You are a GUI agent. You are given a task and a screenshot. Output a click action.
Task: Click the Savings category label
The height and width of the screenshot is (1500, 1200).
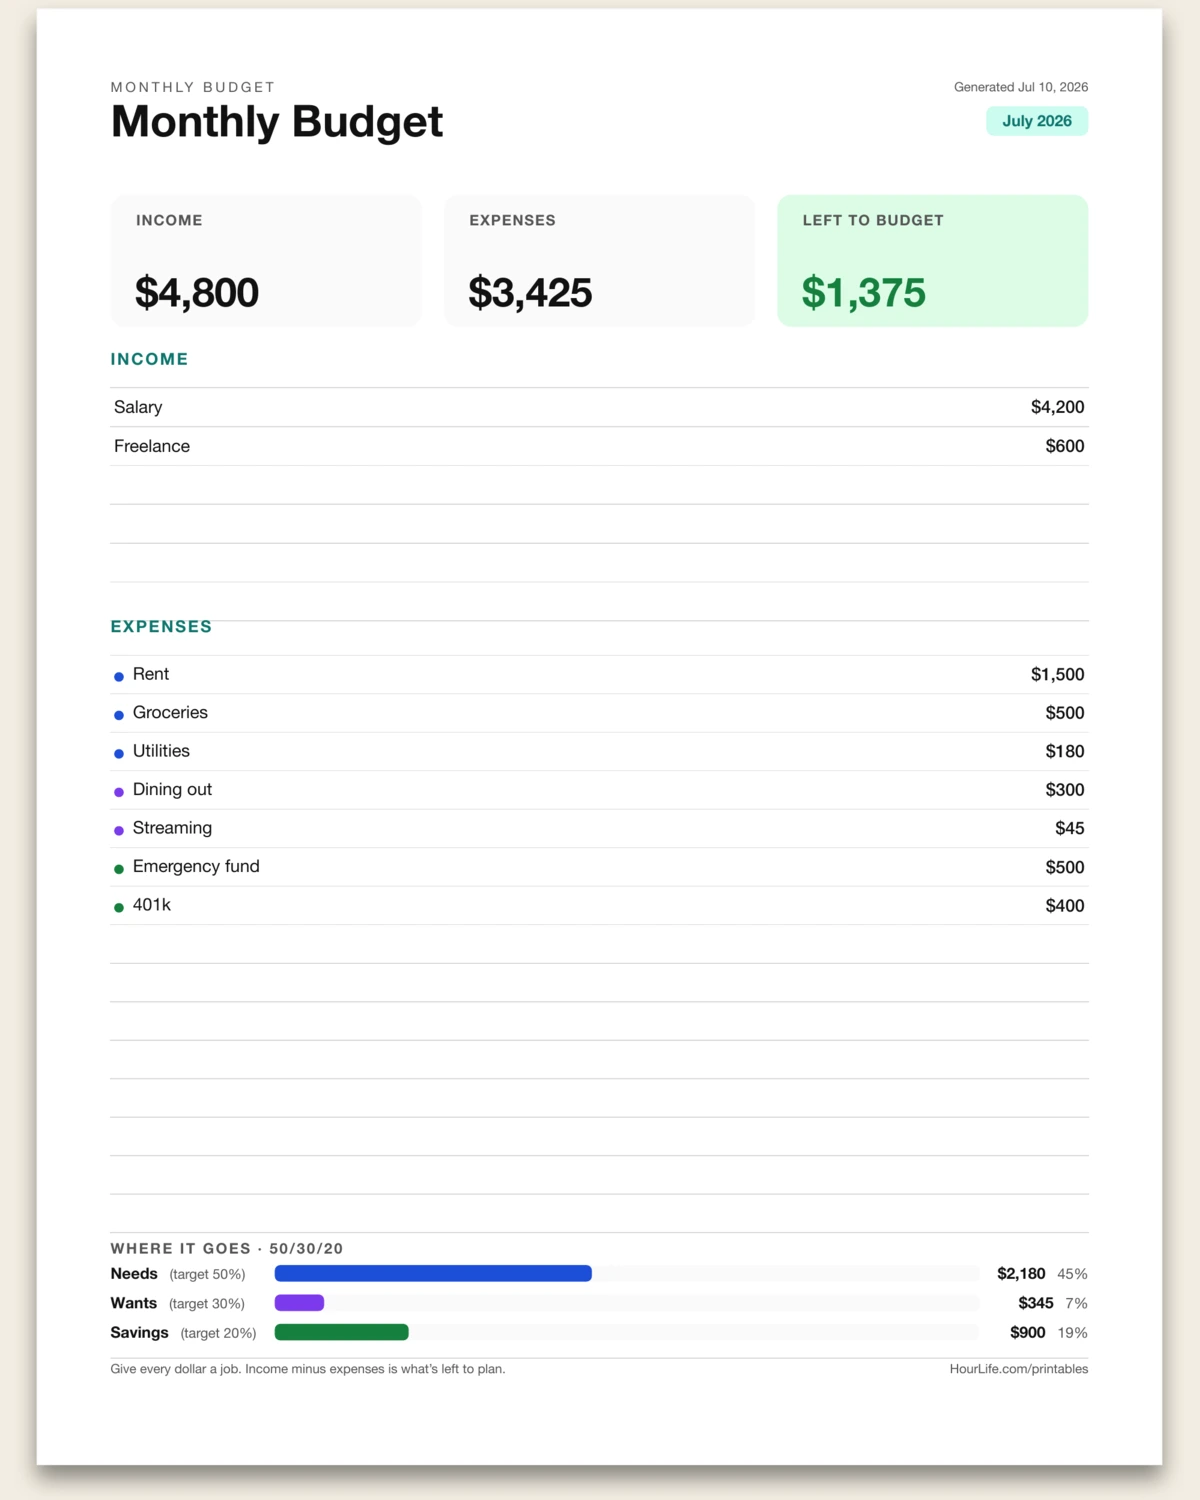pyautogui.click(x=139, y=1333)
